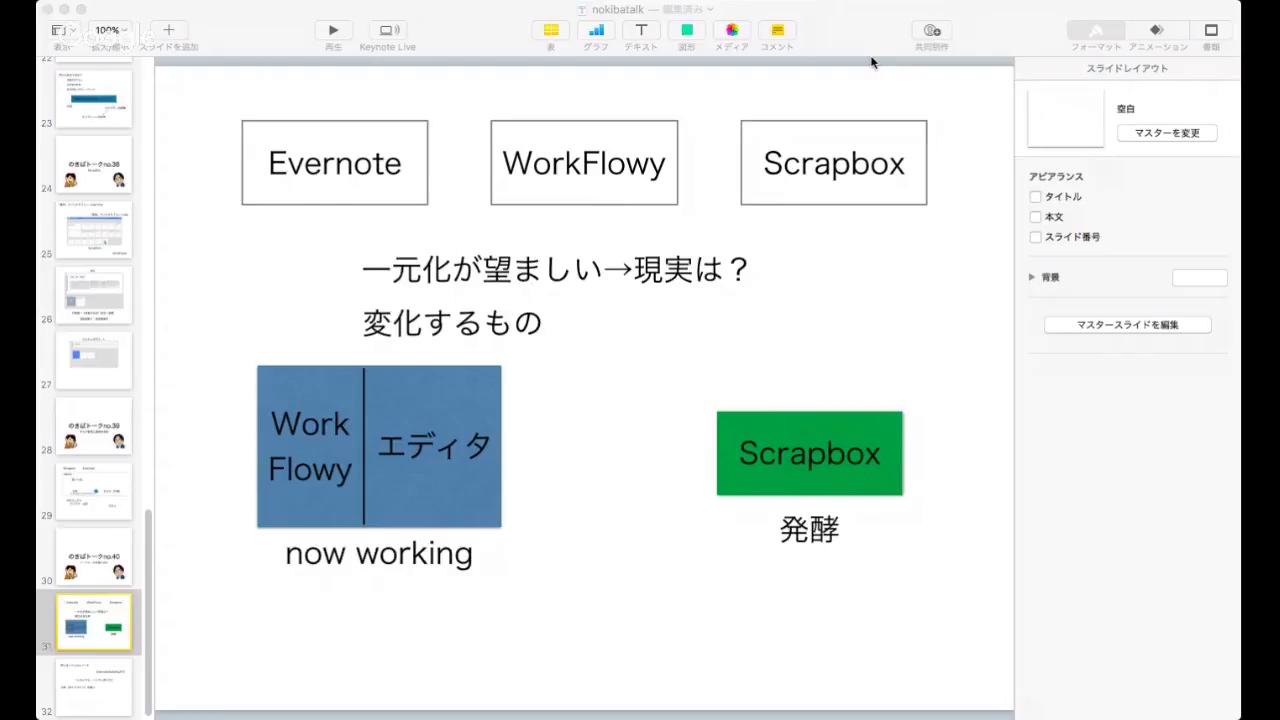Enable the タイトル checkbox
The width and height of the screenshot is (1280, 720).
(1035, 197)
